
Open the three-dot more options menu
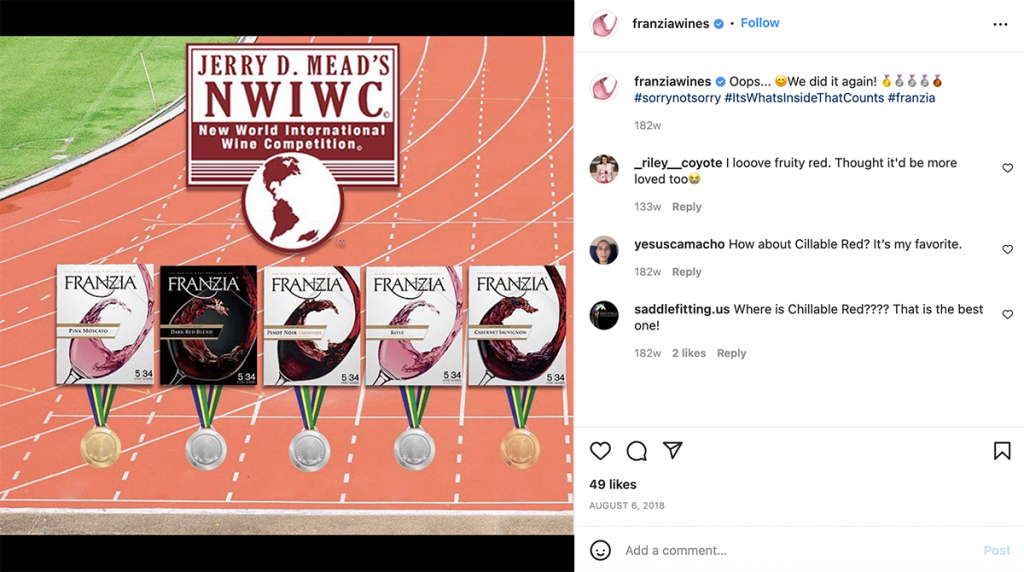[x=1000, y=24]
